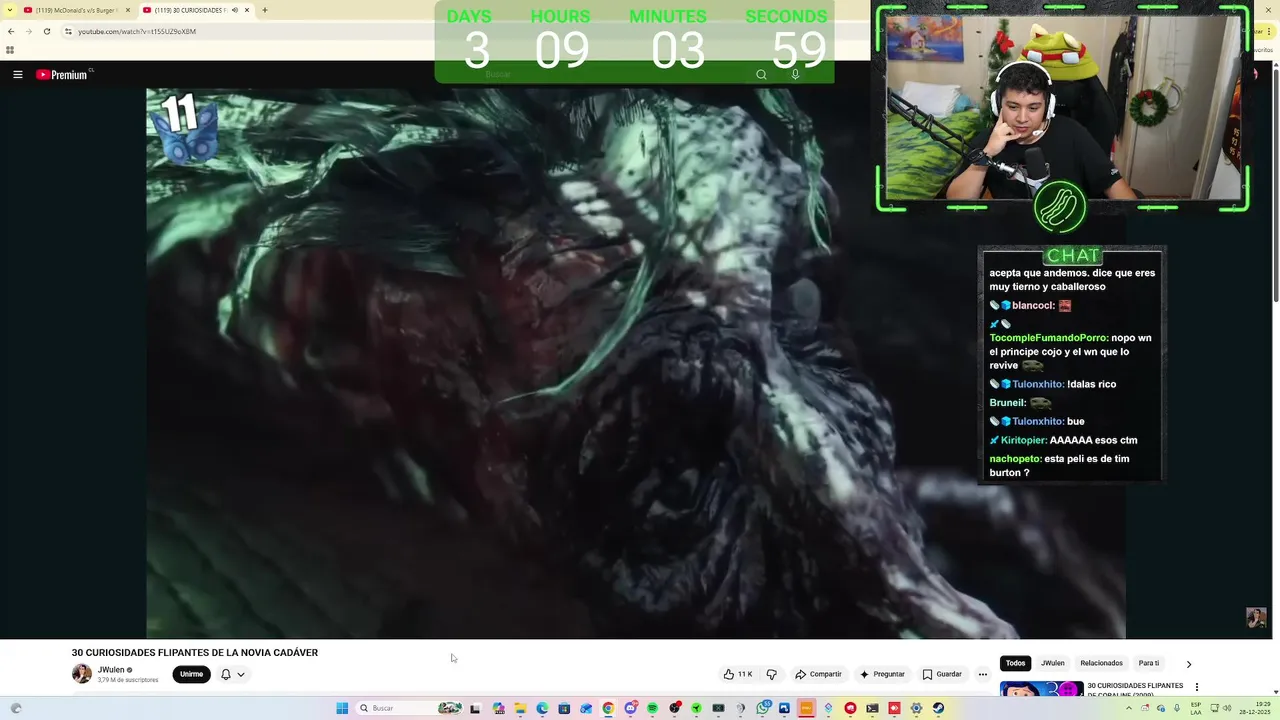Open 30 CURIOSIDADES FLIPANTES DE CORALINE title
The height and width of the screenshot is (720, 1280).
(x=1136, y=690)
